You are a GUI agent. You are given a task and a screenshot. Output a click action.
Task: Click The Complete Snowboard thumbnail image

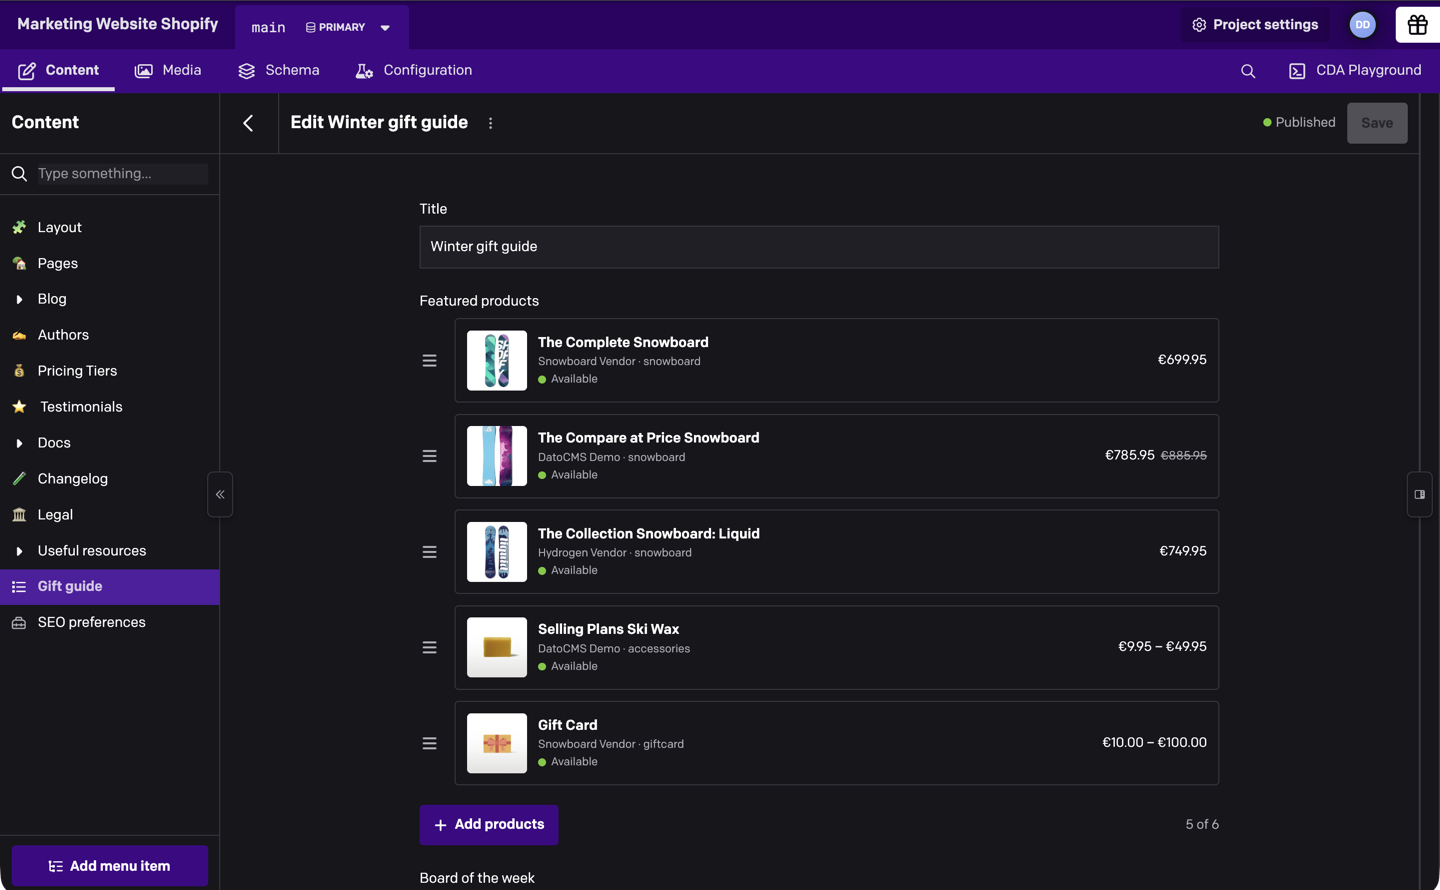(x=497, y=360)
